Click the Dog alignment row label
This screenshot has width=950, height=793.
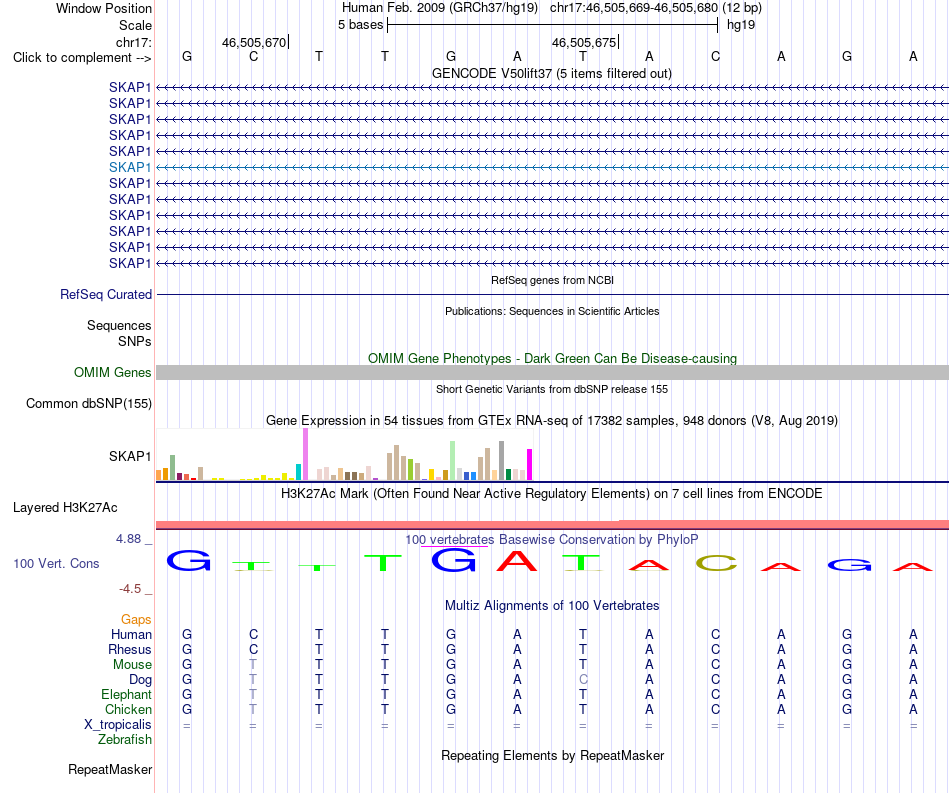coord(140,680)
